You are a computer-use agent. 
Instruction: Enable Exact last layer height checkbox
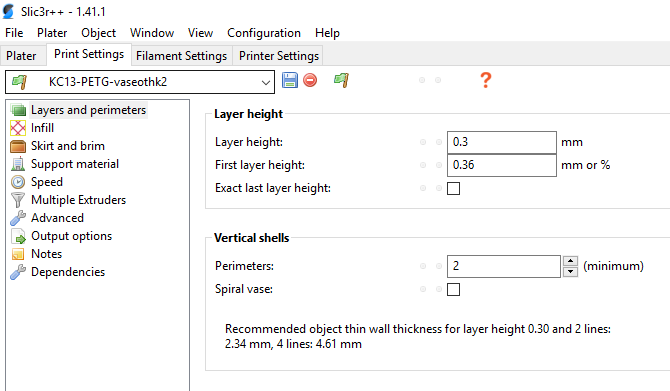(453, 188)
